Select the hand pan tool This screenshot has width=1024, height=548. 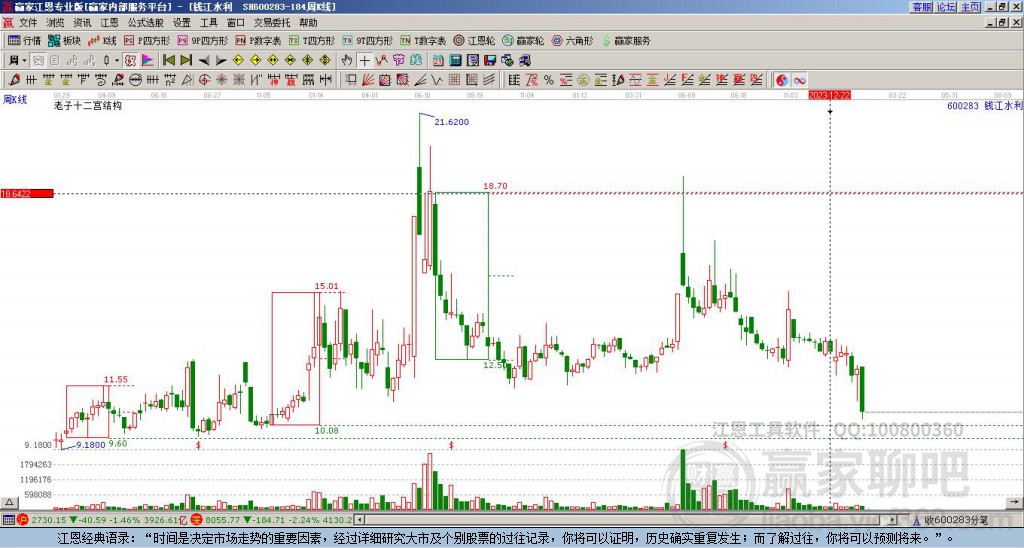click(347, 61)
